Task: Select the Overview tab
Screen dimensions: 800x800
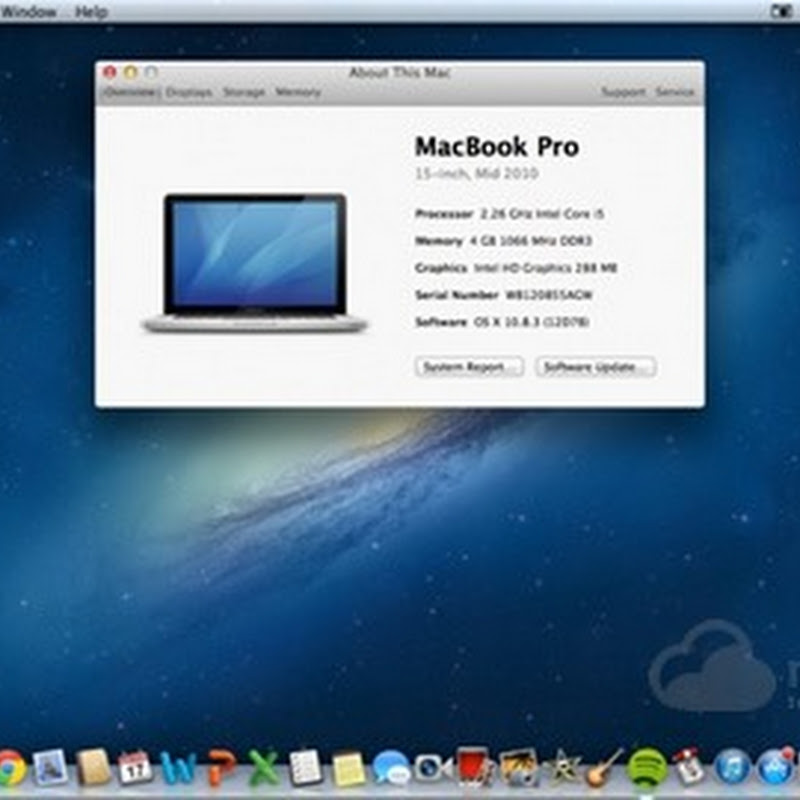Action: (131, 92)
